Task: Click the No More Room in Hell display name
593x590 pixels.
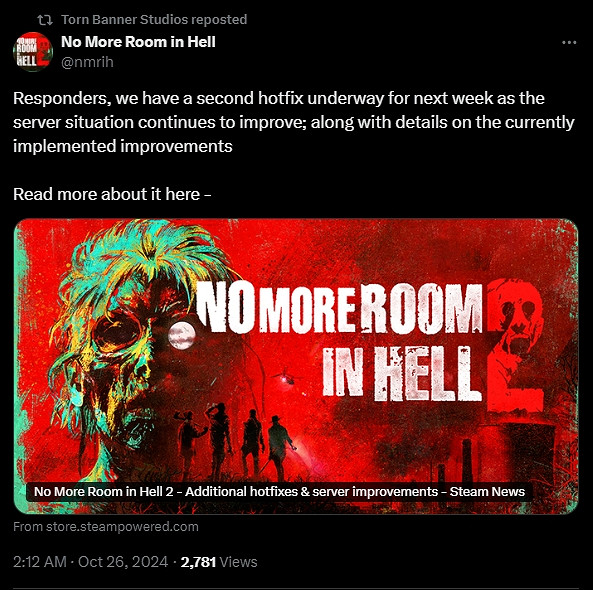Action: [138, 42]
